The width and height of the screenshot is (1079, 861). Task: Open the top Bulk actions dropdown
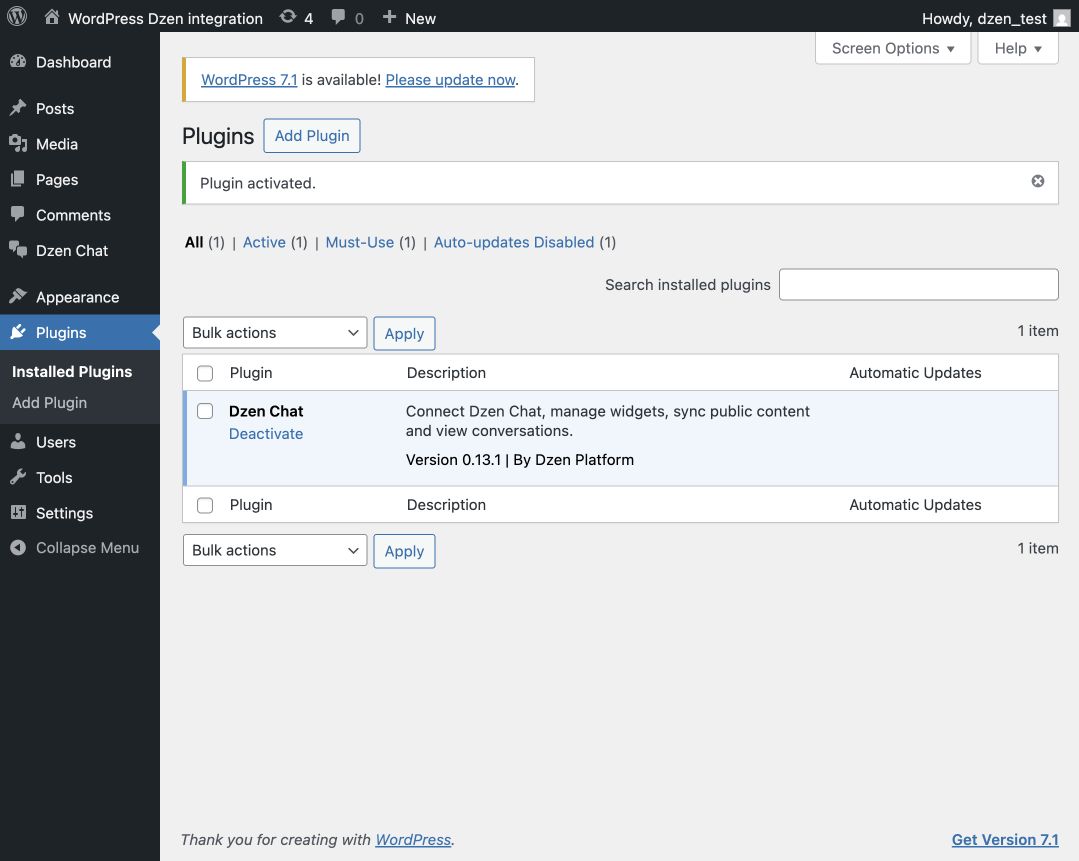coord(275,332)
